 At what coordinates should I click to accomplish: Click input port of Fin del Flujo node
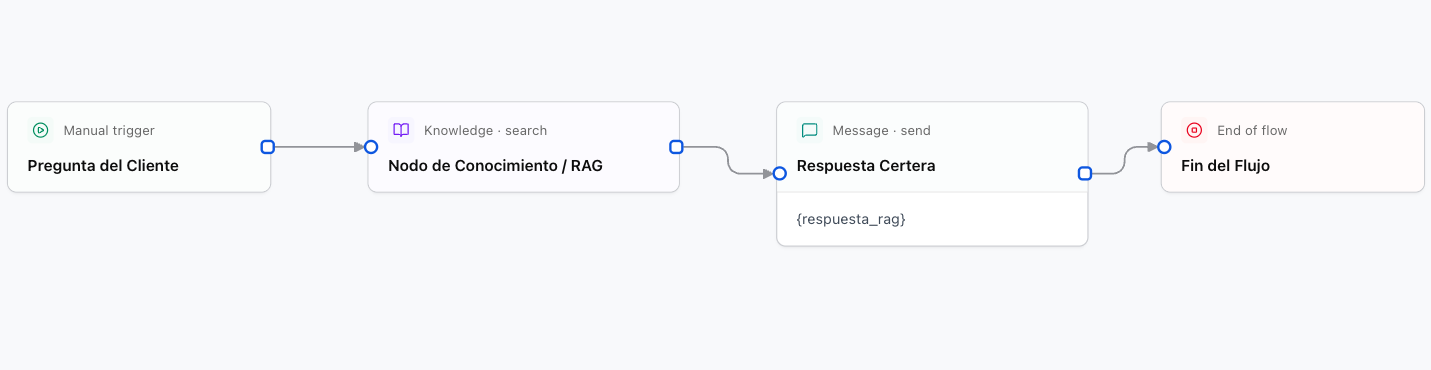pos(1164,147)
